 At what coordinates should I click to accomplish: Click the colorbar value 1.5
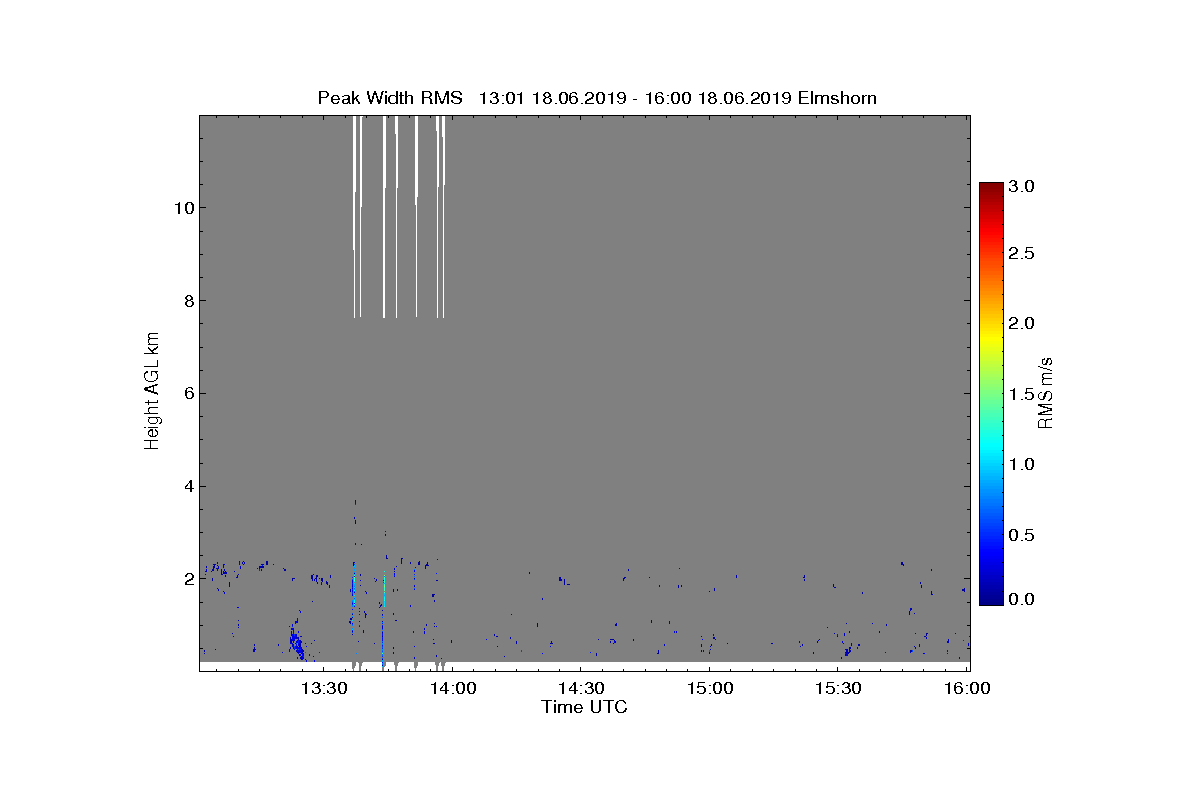point(1022,394)
